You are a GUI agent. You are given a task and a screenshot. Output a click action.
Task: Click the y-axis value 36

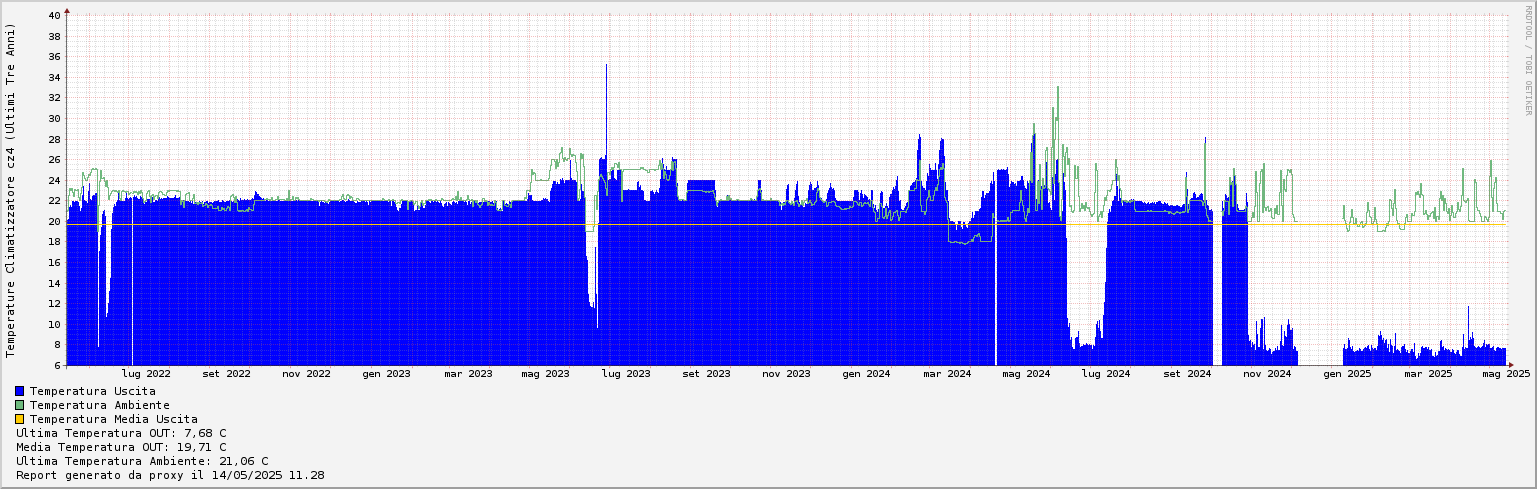point(54,57)
